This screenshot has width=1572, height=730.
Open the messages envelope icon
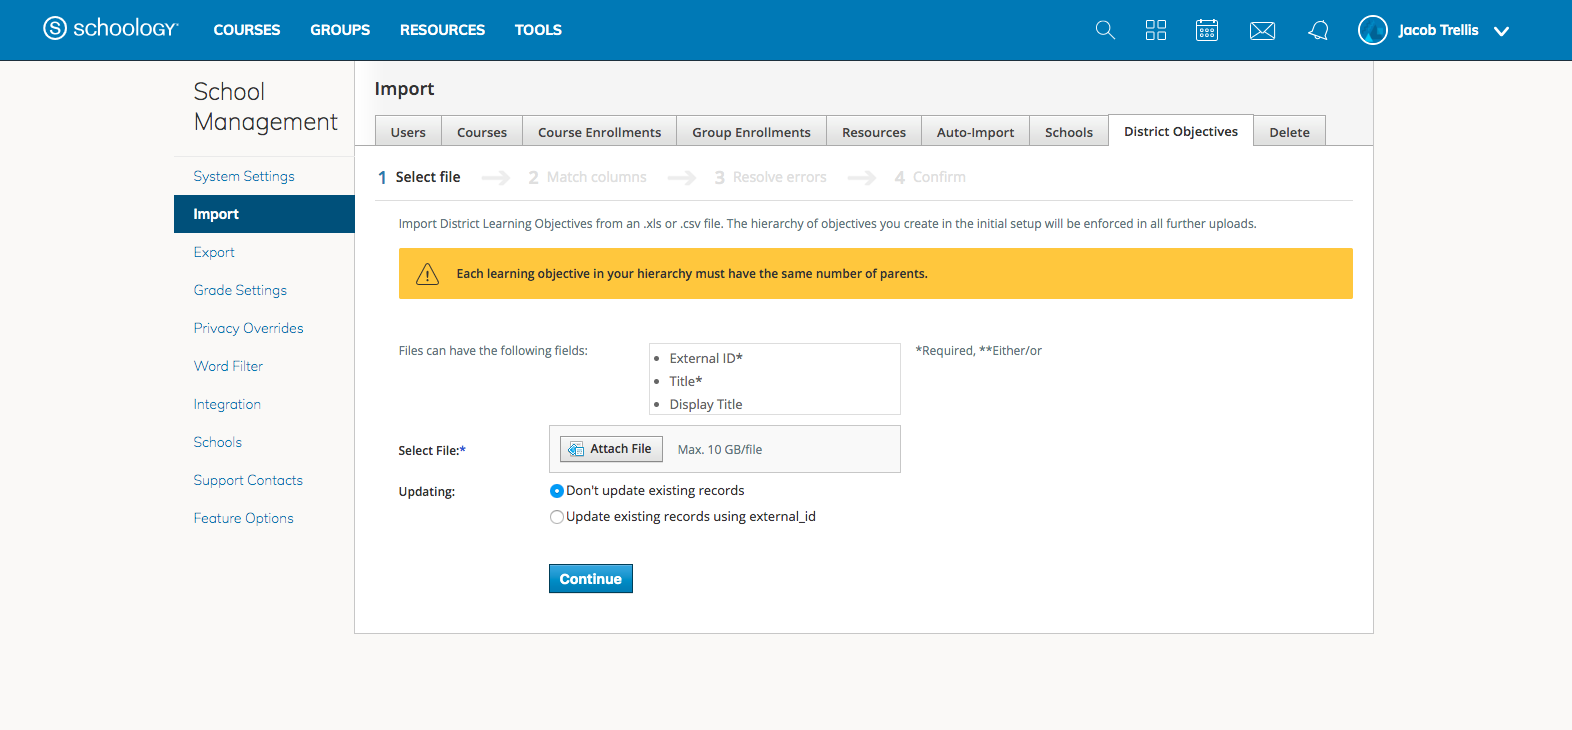pos(1262,31)
